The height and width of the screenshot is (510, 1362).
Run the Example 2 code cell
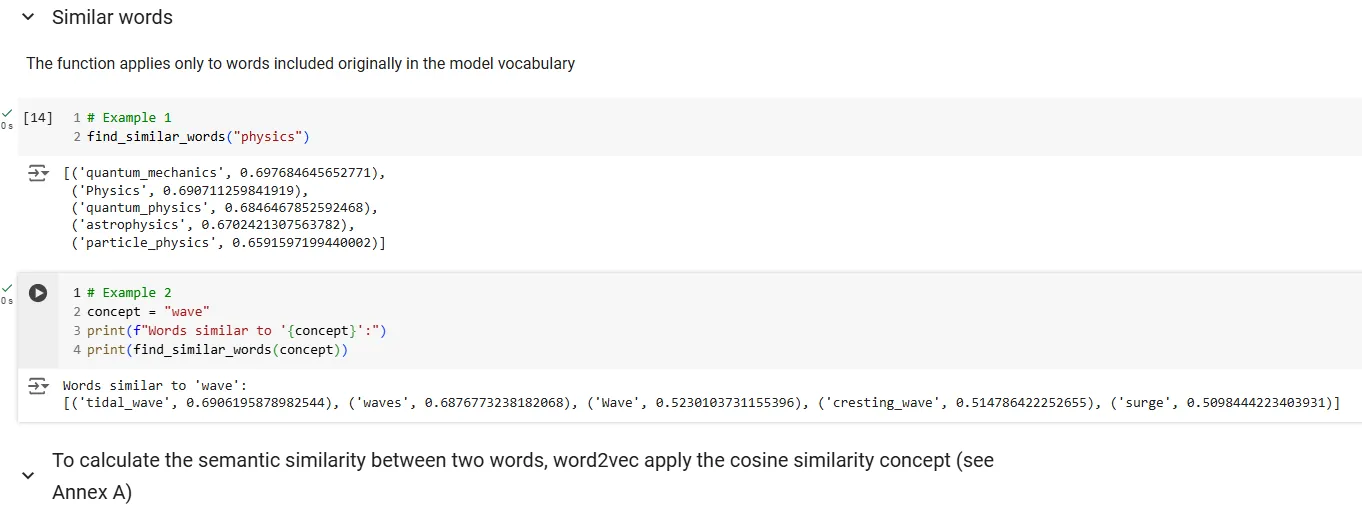pyautogui.click(x=38, y=293)
